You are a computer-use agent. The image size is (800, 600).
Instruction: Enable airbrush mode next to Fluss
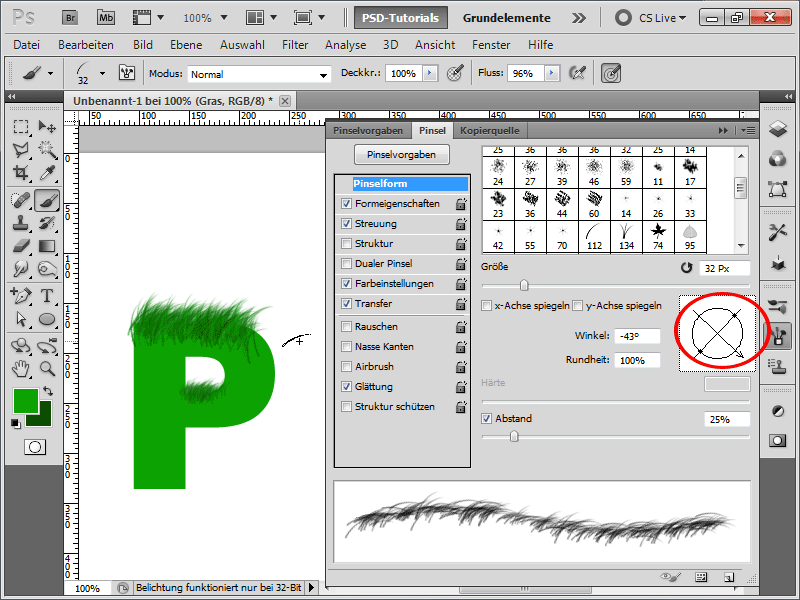click(577, 73)
